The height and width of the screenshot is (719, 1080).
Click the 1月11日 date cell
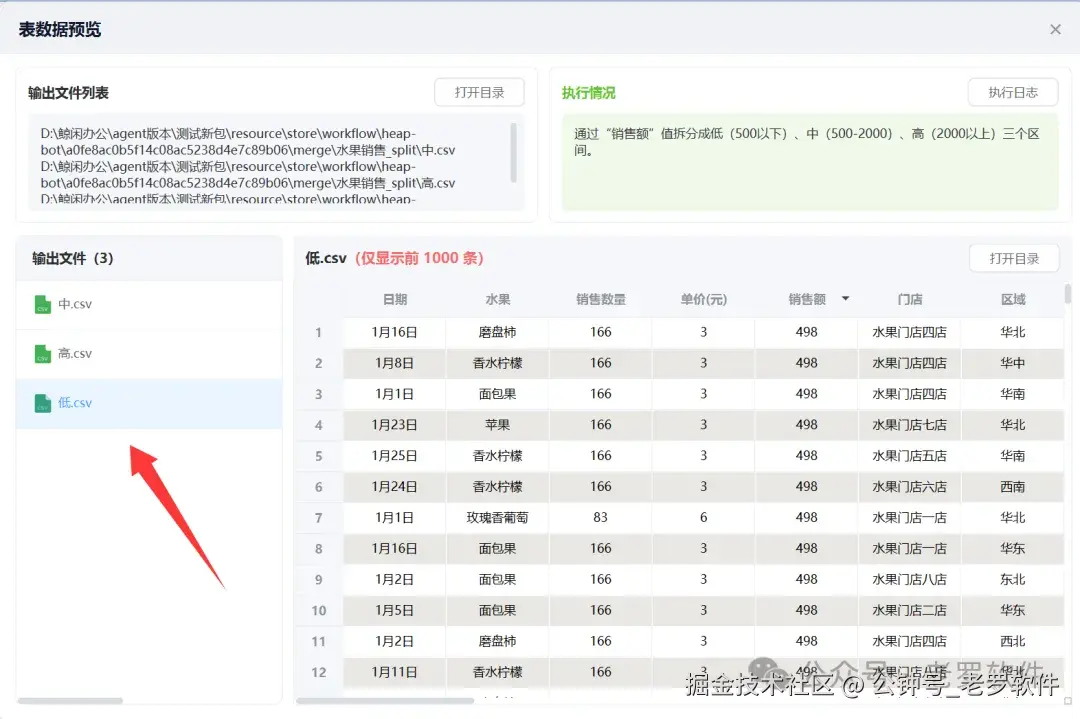395,672
